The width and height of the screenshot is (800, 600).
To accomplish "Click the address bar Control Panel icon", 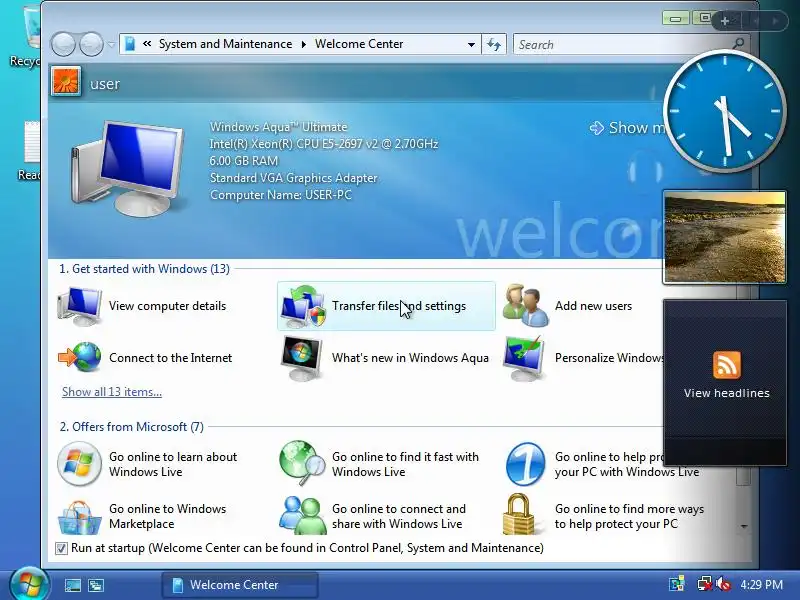I will (130, 44).
